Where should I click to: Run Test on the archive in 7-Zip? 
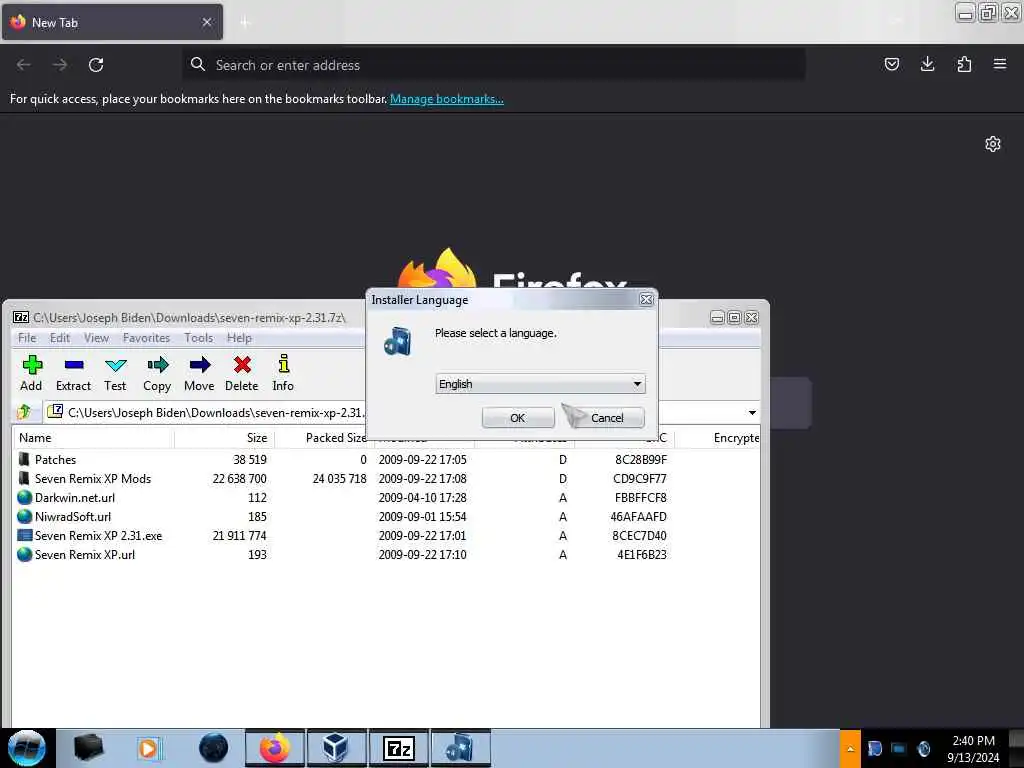pyautogui.click(x=115, y=374)
